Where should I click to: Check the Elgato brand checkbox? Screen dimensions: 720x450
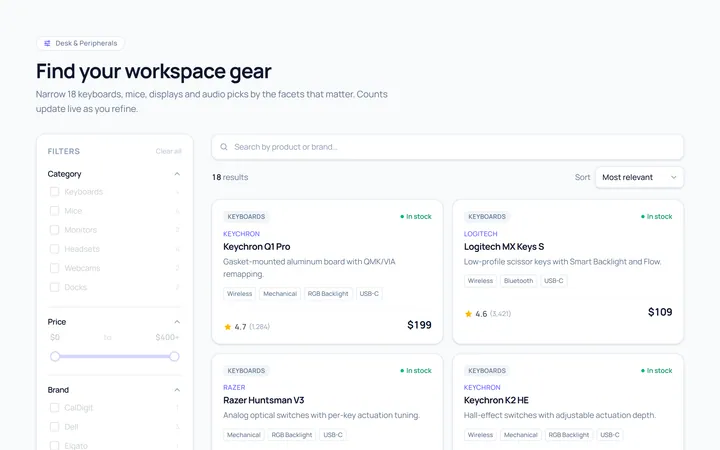point(54,445)
